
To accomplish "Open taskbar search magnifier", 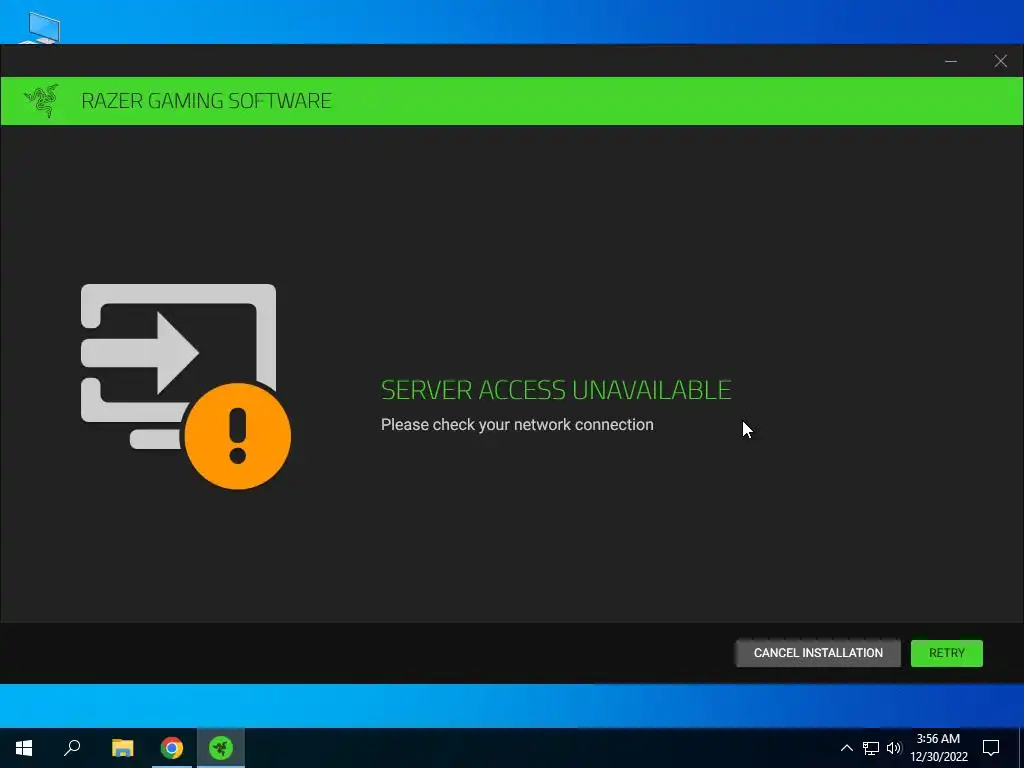I will (x=72, y=748).
